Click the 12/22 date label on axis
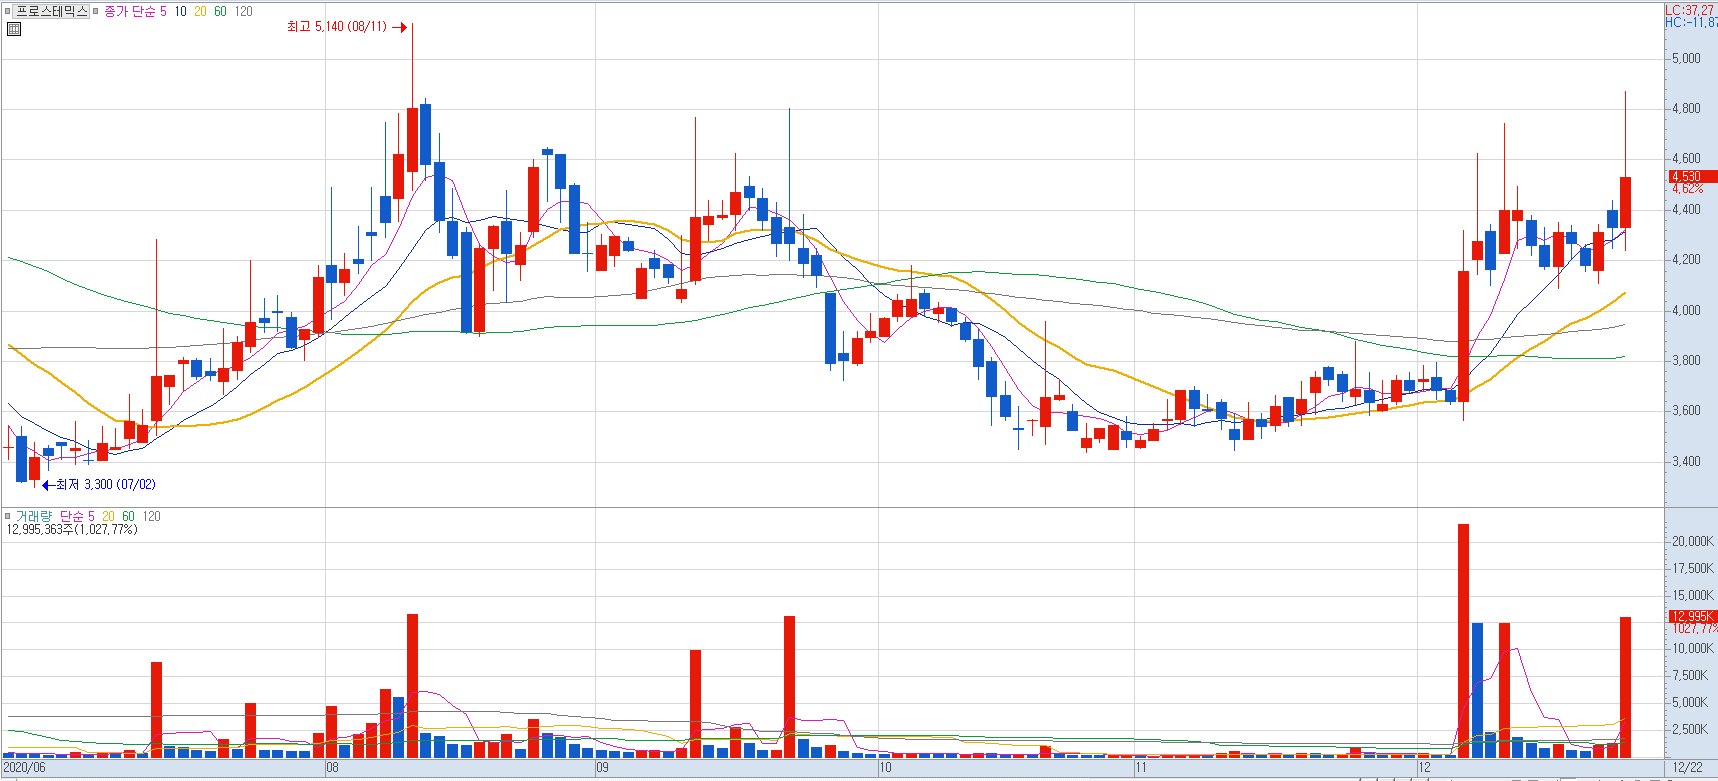Image resolution: width=1718 pixels, height=781 pixels. (x=1688, y=768)
